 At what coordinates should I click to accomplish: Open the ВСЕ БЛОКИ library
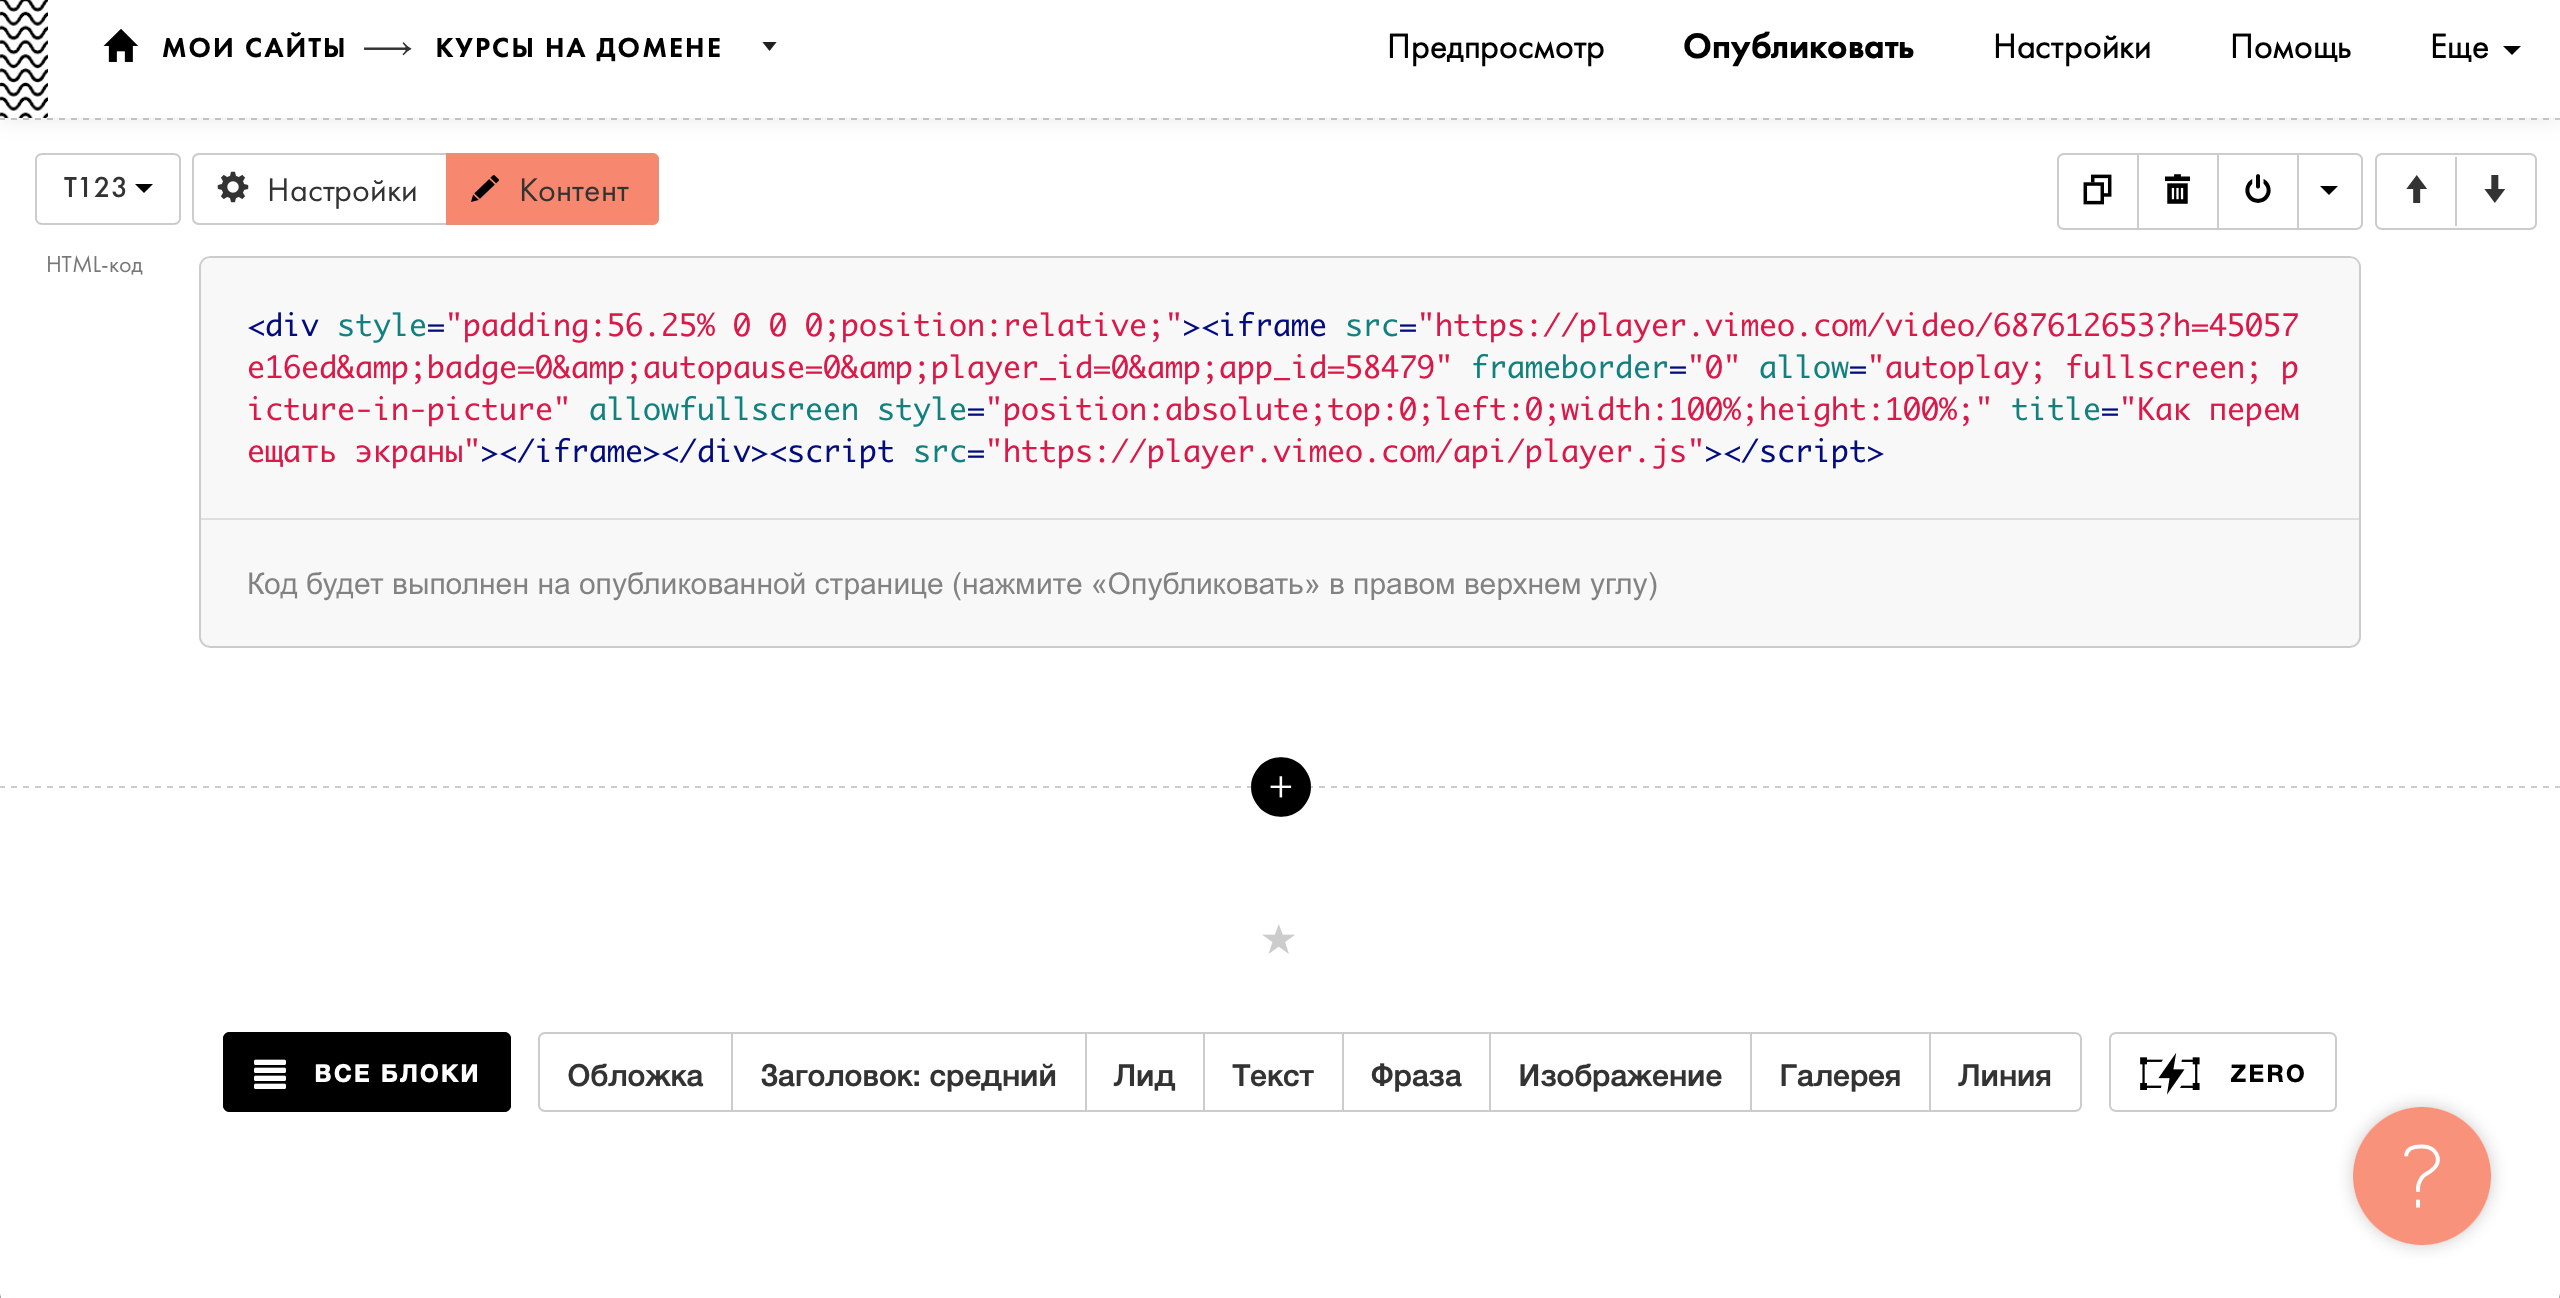point(366,1071)
